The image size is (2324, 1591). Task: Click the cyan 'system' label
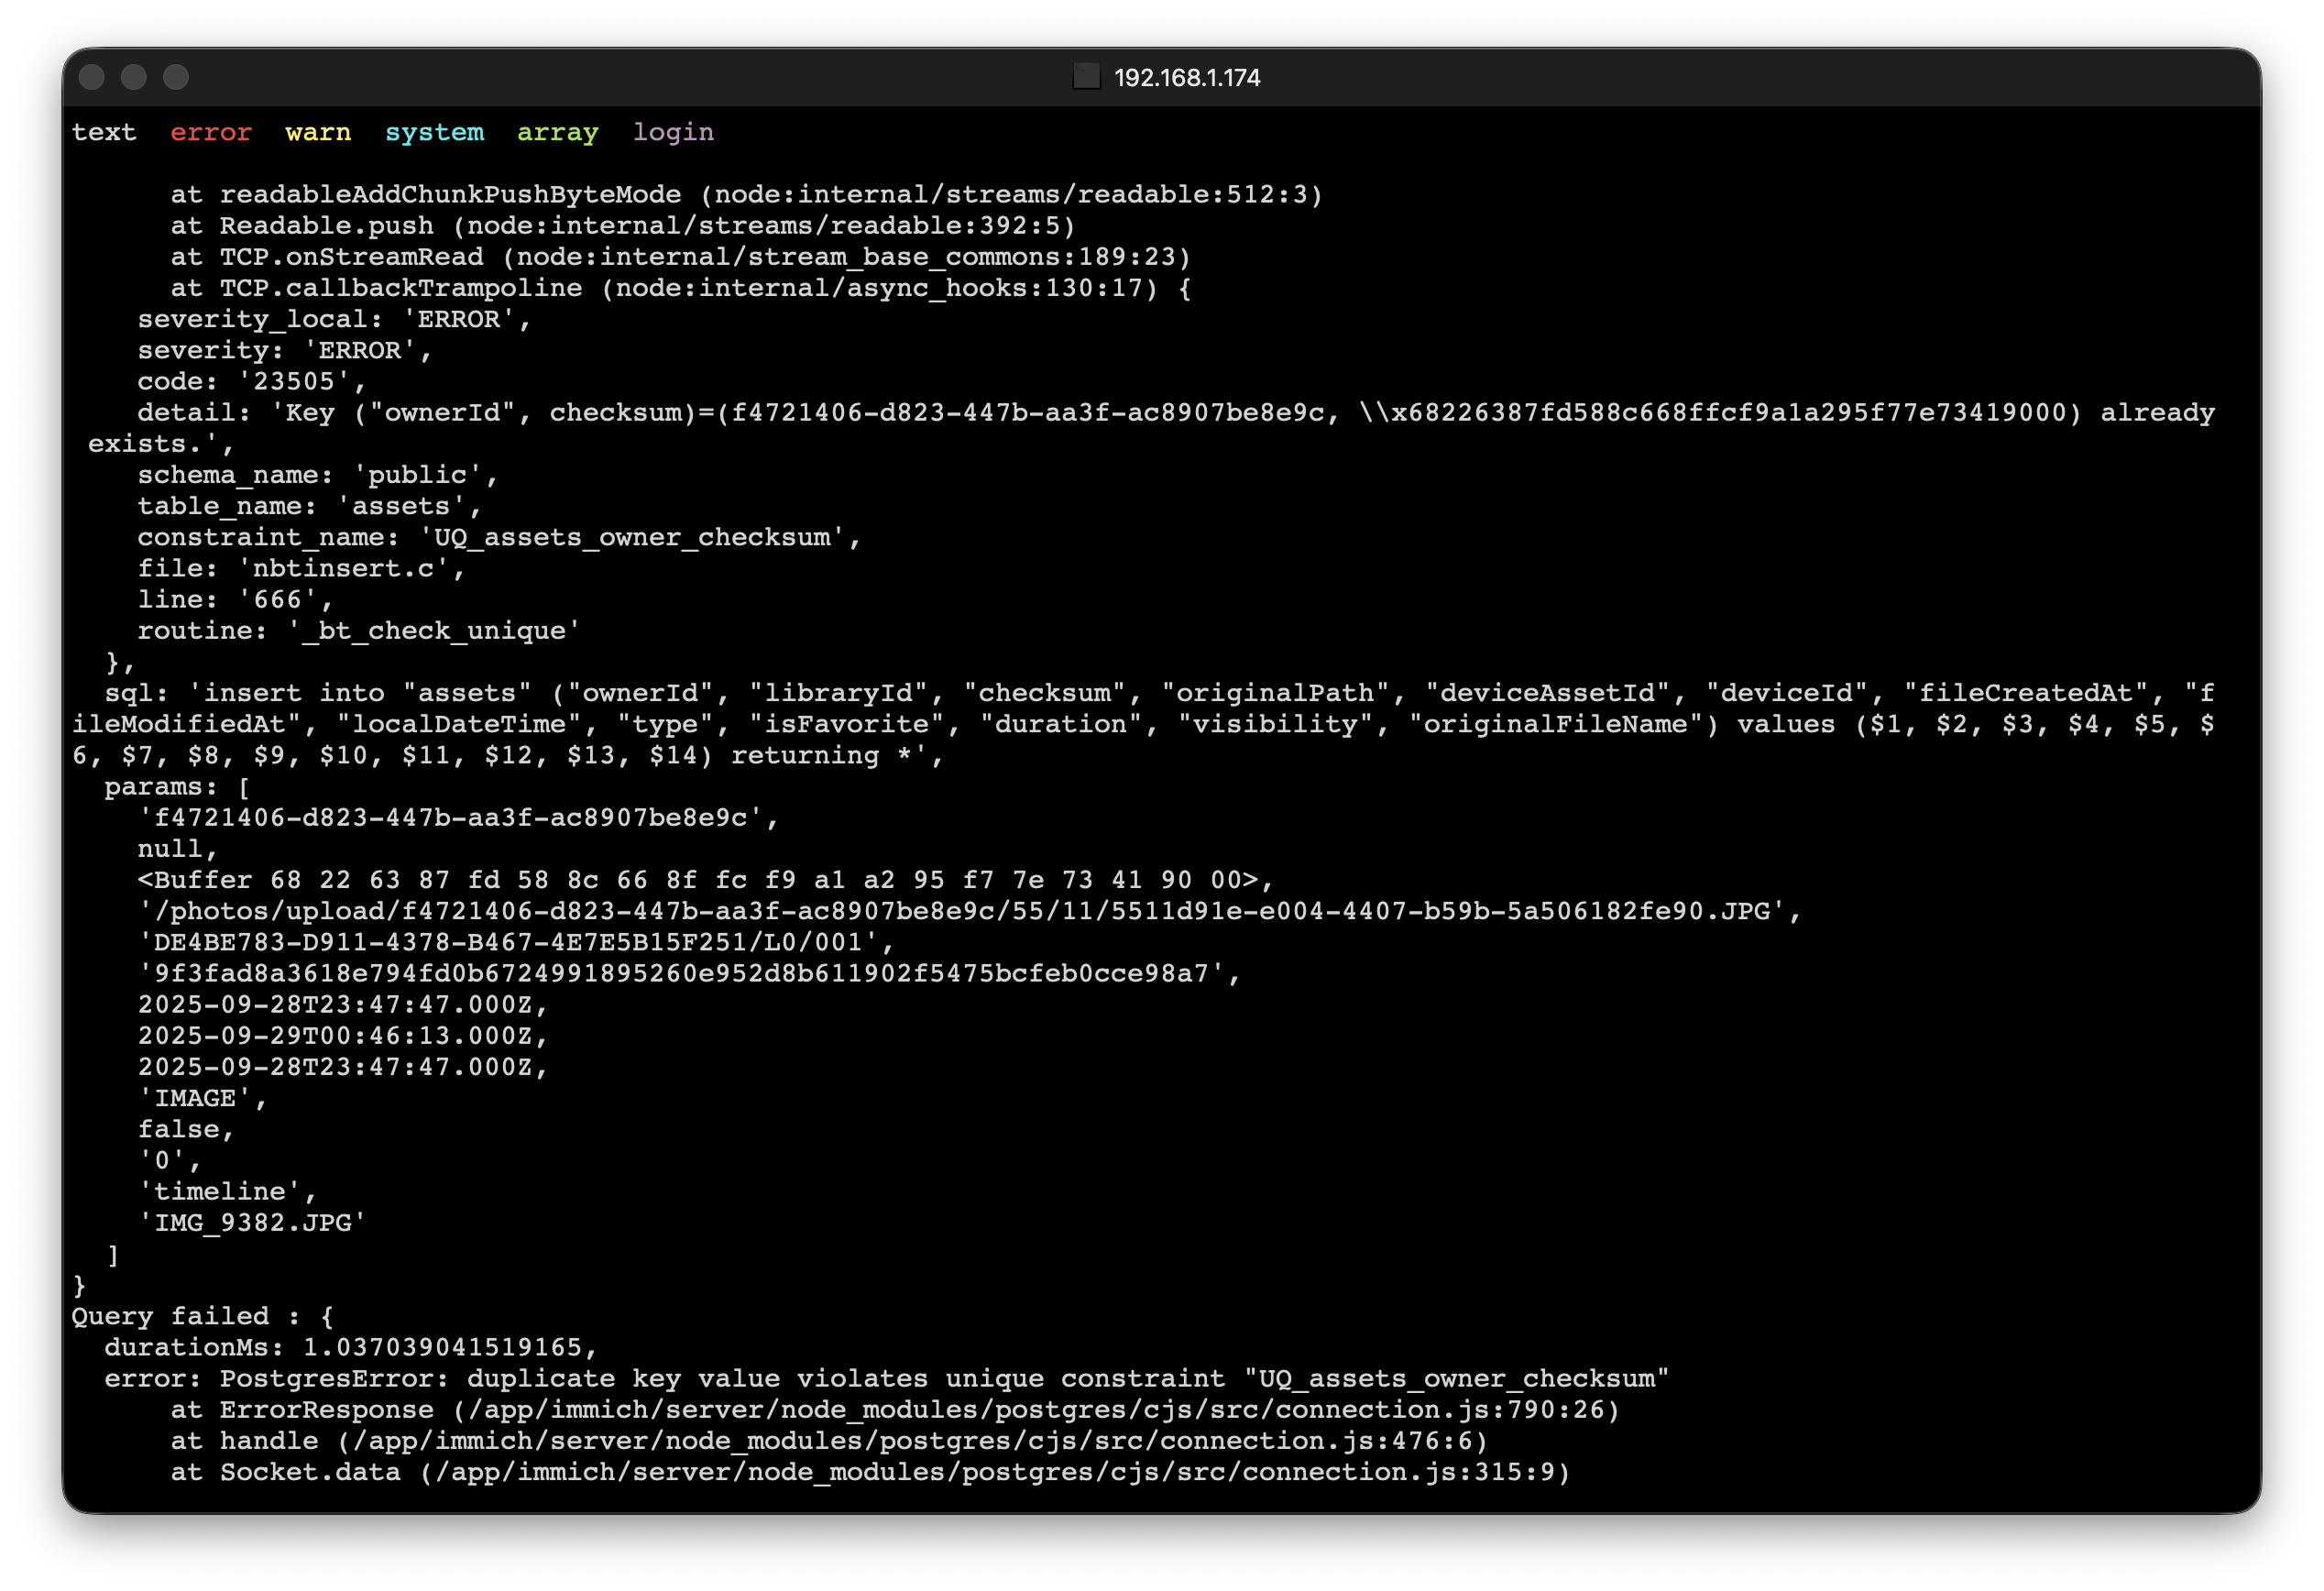(x=434, y=132)
